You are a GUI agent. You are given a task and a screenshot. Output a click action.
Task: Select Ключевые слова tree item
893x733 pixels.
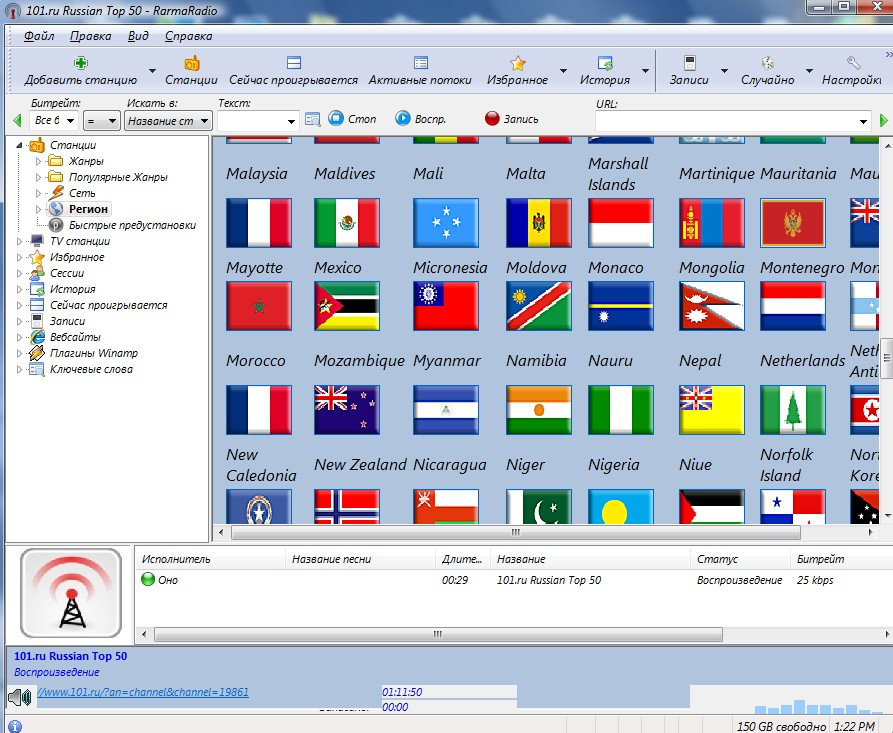pyautogui.click(x=91, y=369)
